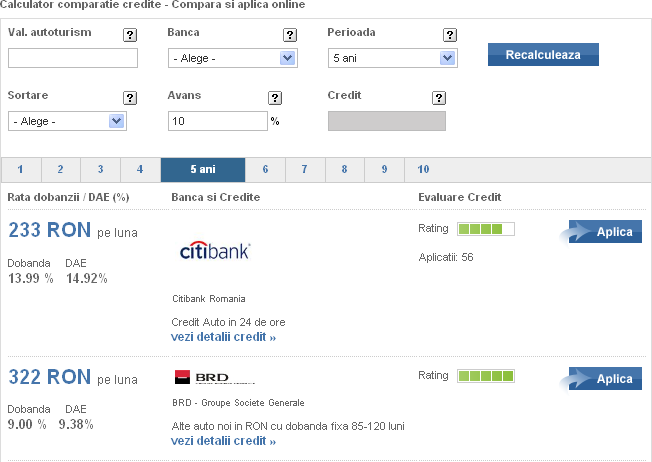Switch to the 6 years tab
This screenshot has width=652, height=462.
(x=265, y=170)
